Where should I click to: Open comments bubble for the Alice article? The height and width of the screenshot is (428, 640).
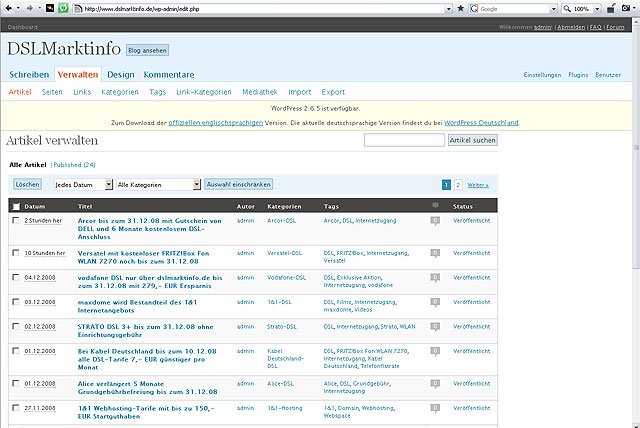435,384
